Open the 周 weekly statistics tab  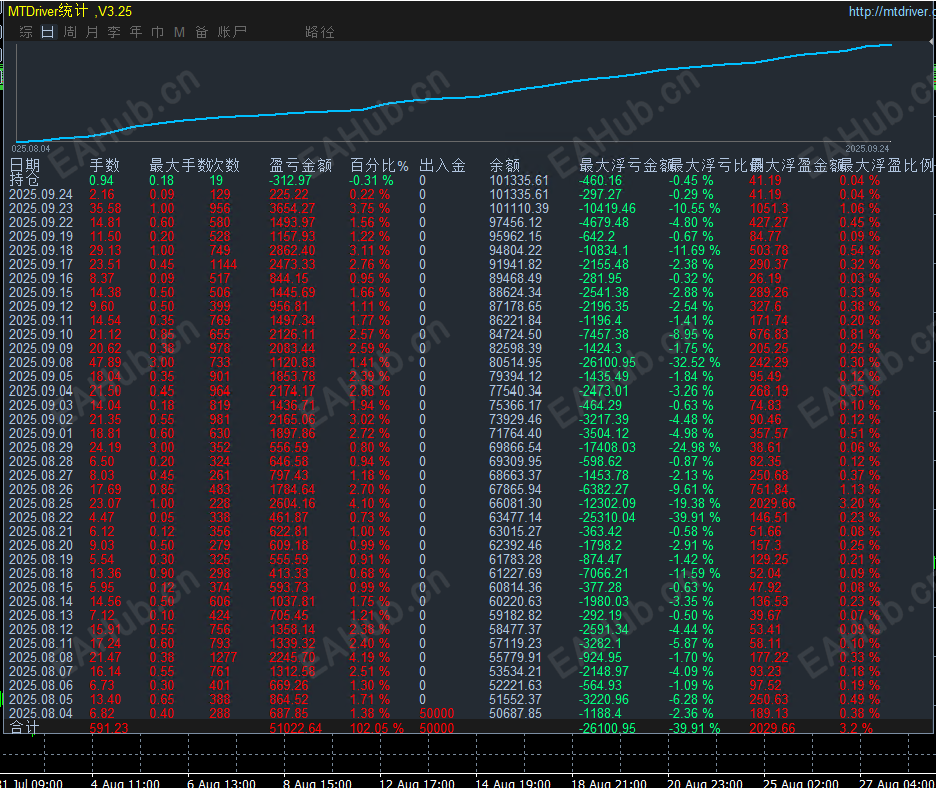coord(70,32)
